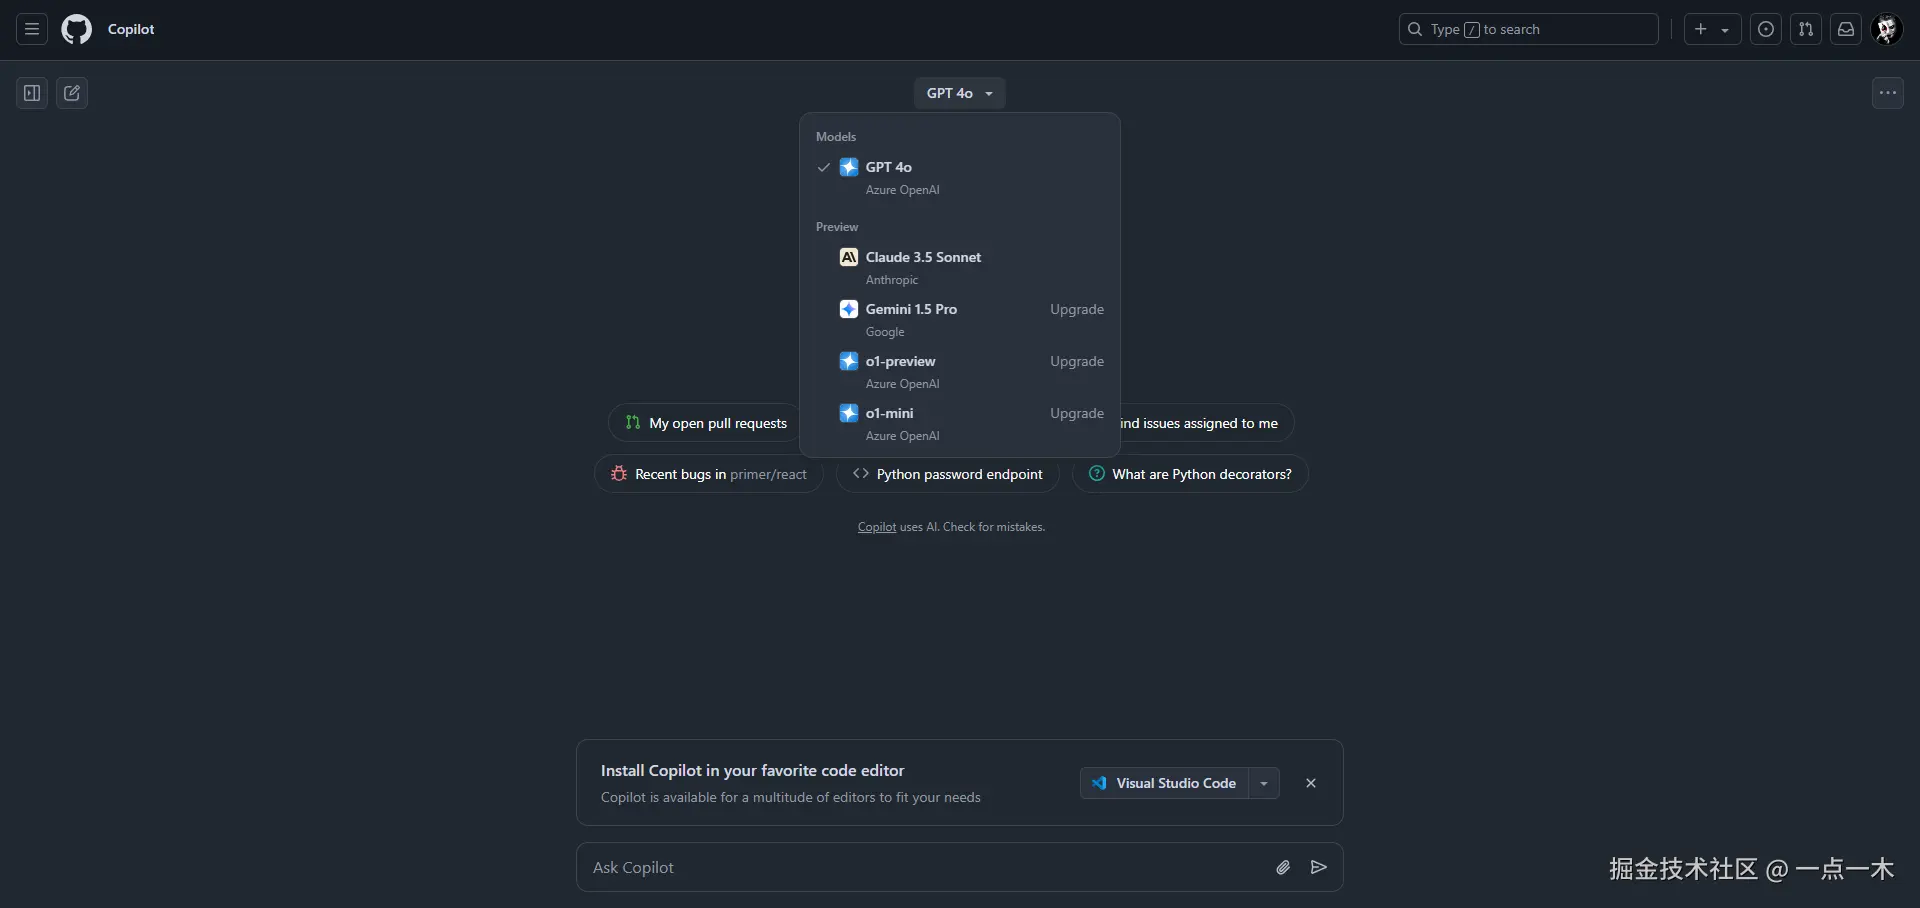Screen dimensions: 1920x908
Task: Go to the GitHub homepage logo
Action: pyautogui.click(x=76, y=29)
